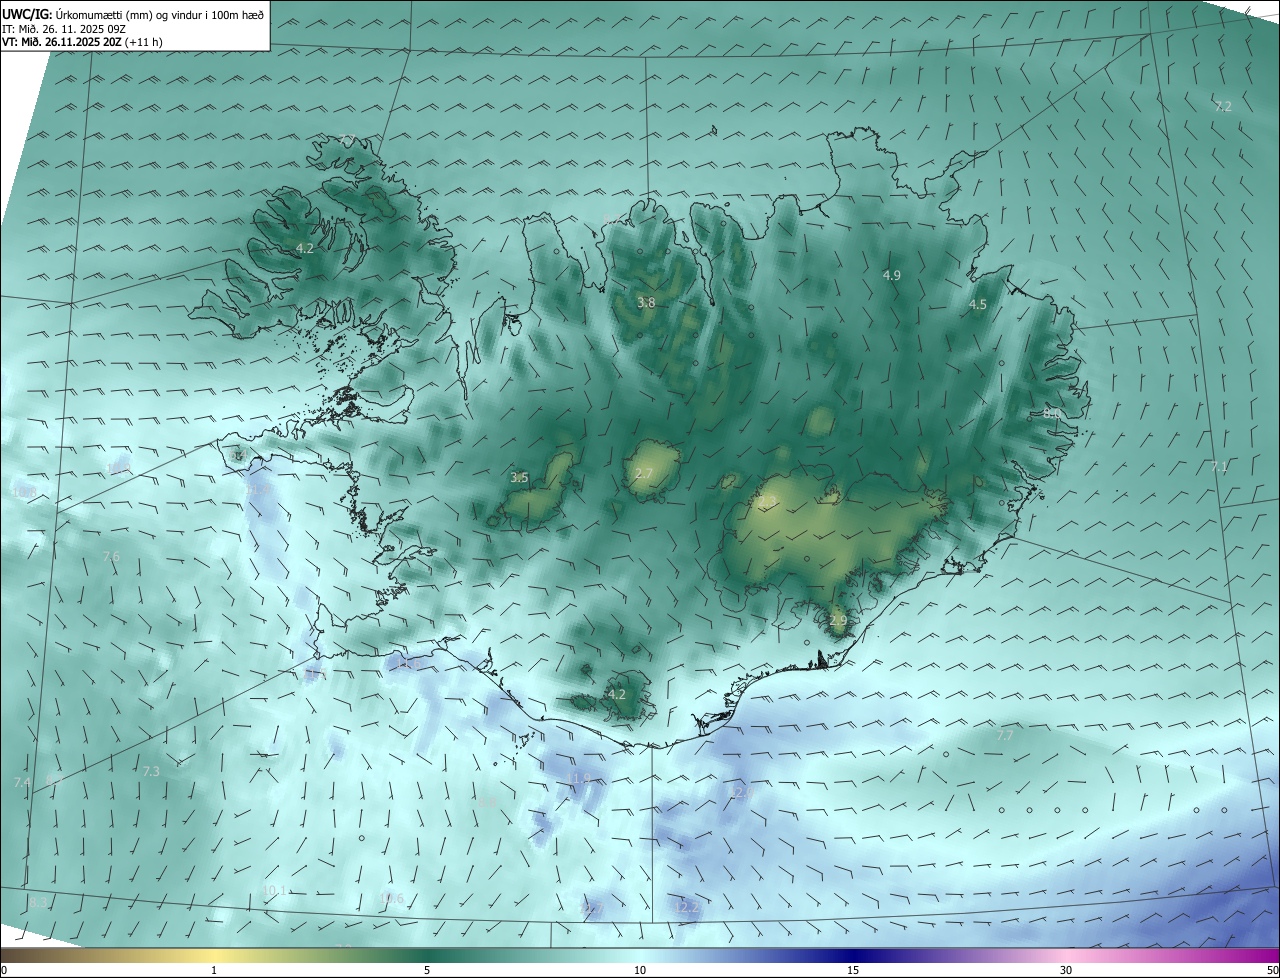Viewport: 1280px width, 978px height.
Task: Click the 7.7 value south of Iceland
Action: click(x=1005, y=736)
